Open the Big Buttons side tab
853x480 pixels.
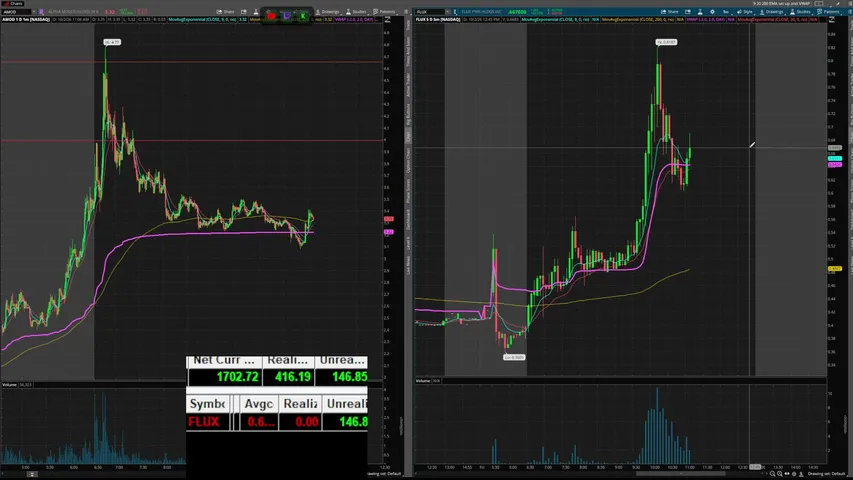click(409, 114)
